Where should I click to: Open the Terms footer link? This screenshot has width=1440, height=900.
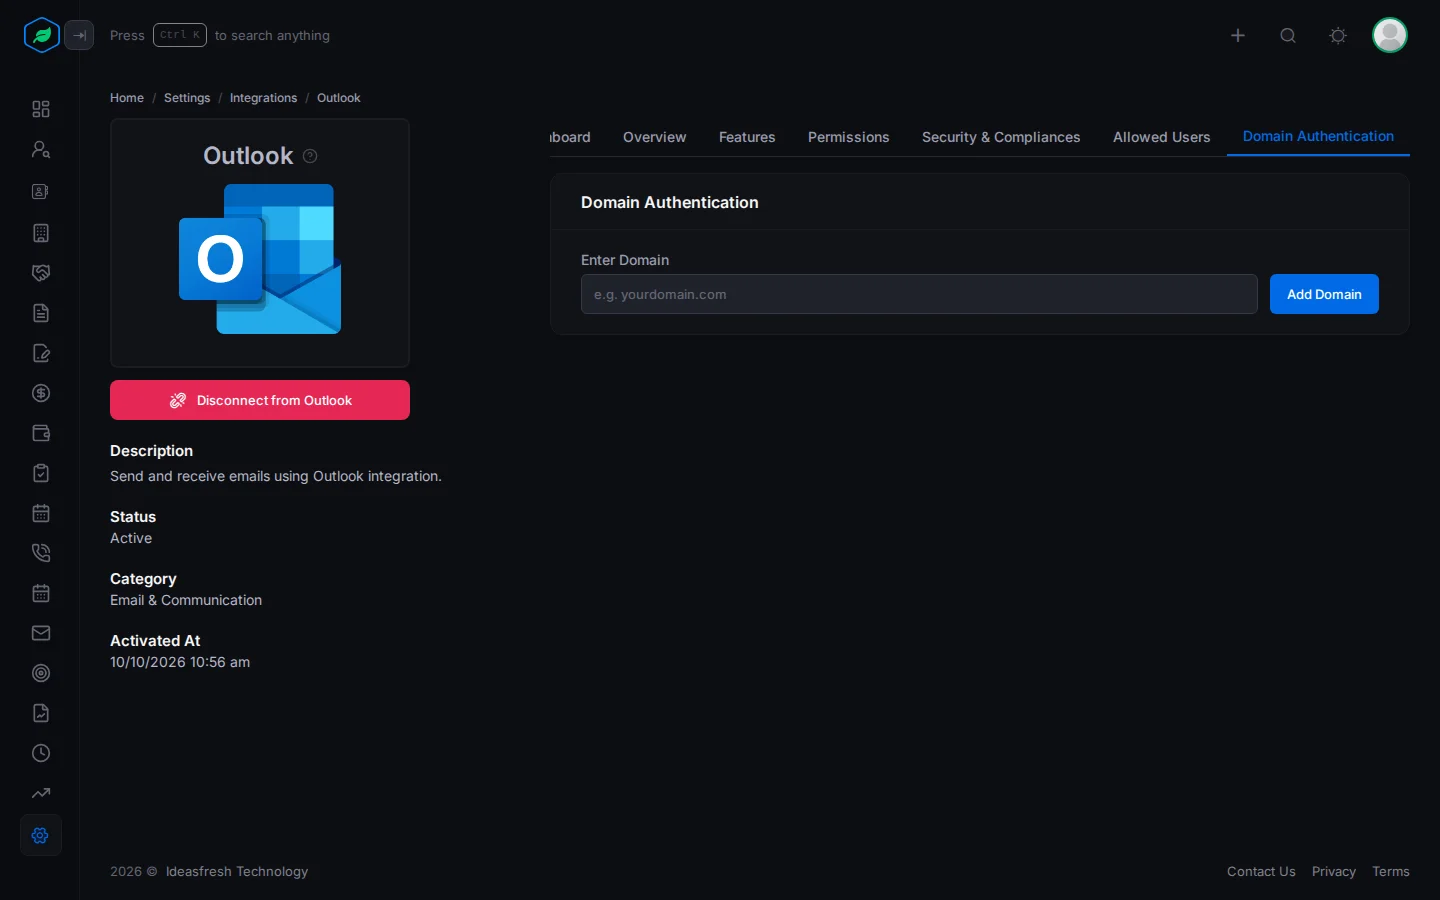click(x=1391, y=872)
